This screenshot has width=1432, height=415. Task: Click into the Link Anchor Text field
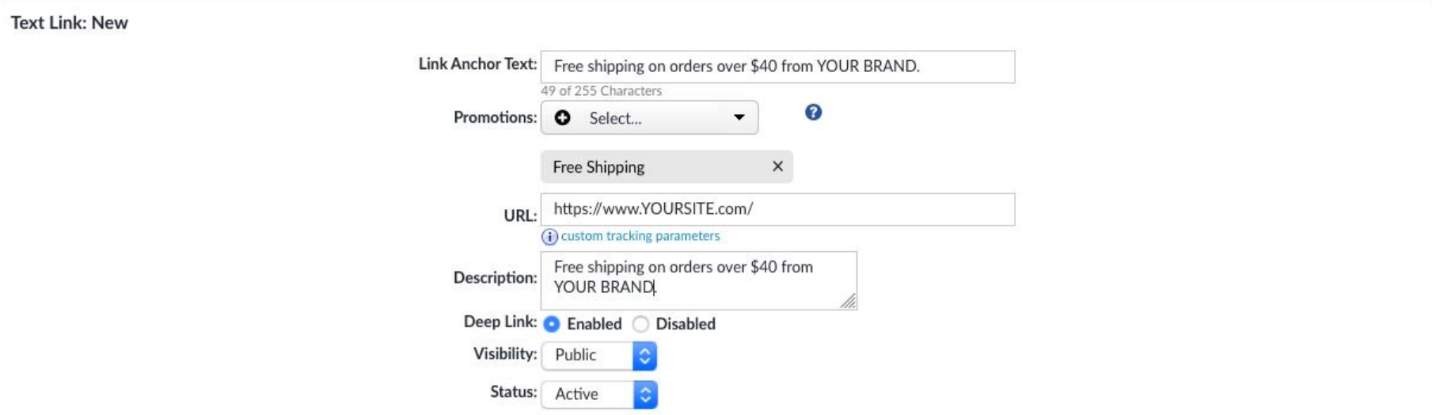click(777, 67)
